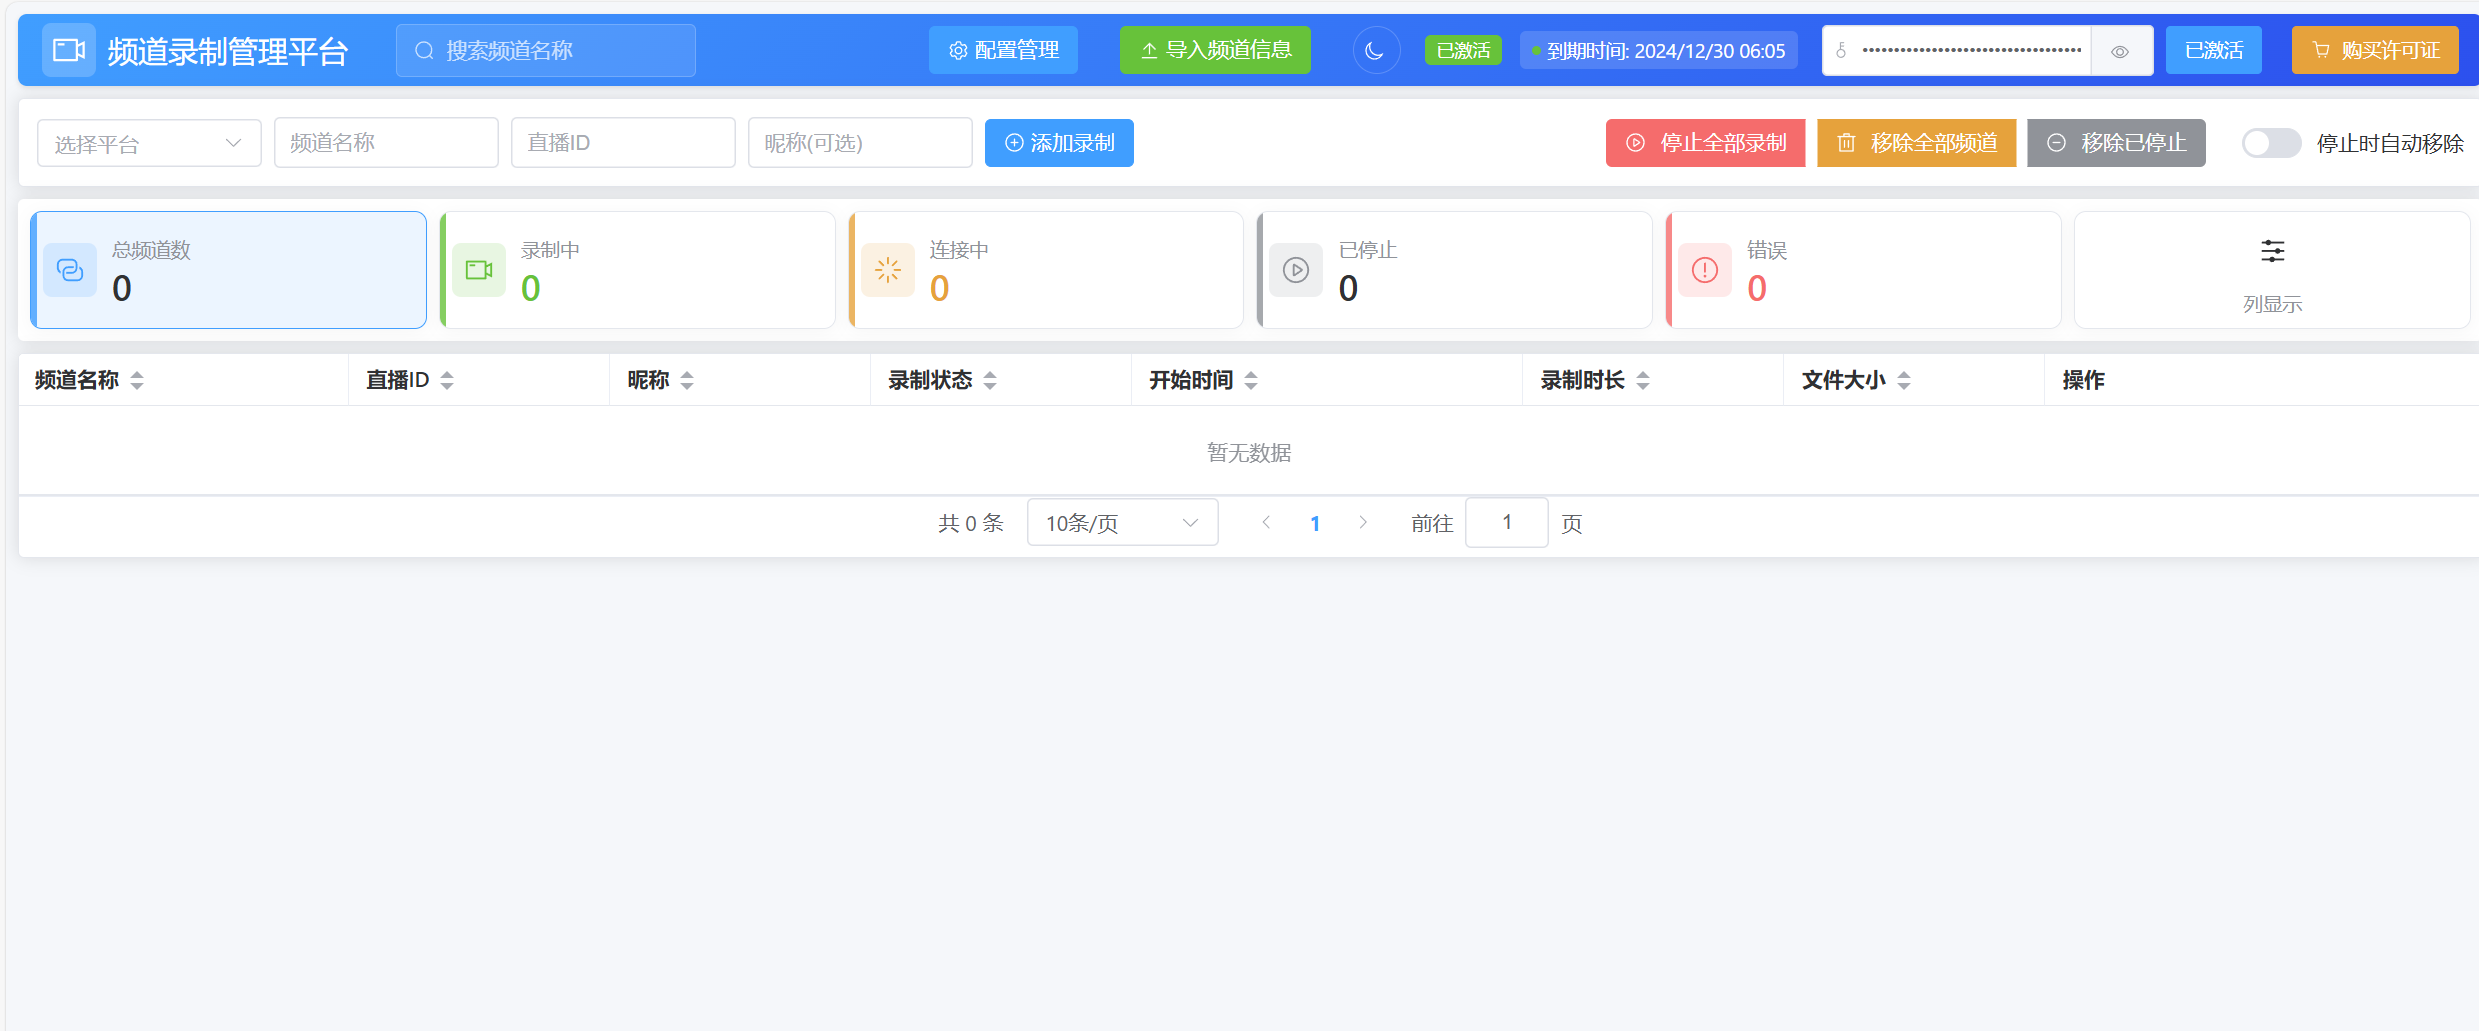Click the 列显示 column settings icon
The image size is (2479, 1031).
(2272, 251)
